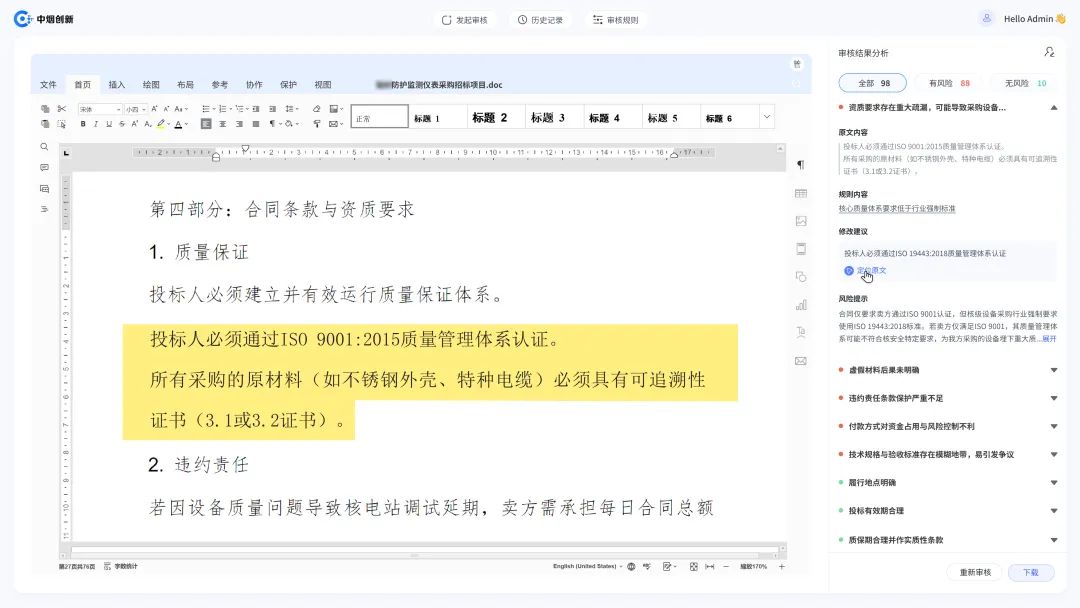Click the bar chart icon in right sidebar
This screenshot has height=608, width=1080.
(800, 304)
